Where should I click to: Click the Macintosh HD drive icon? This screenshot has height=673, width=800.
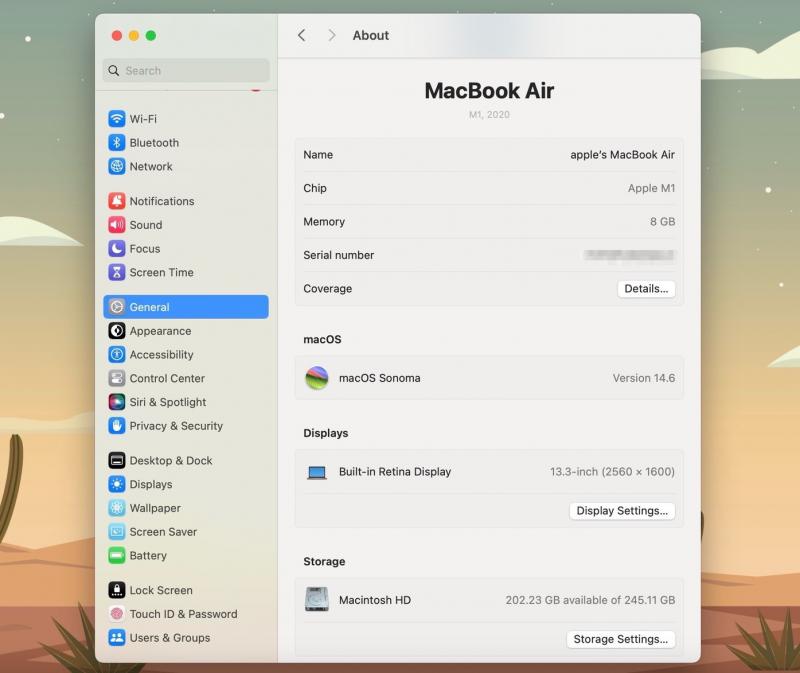(316, 600)
